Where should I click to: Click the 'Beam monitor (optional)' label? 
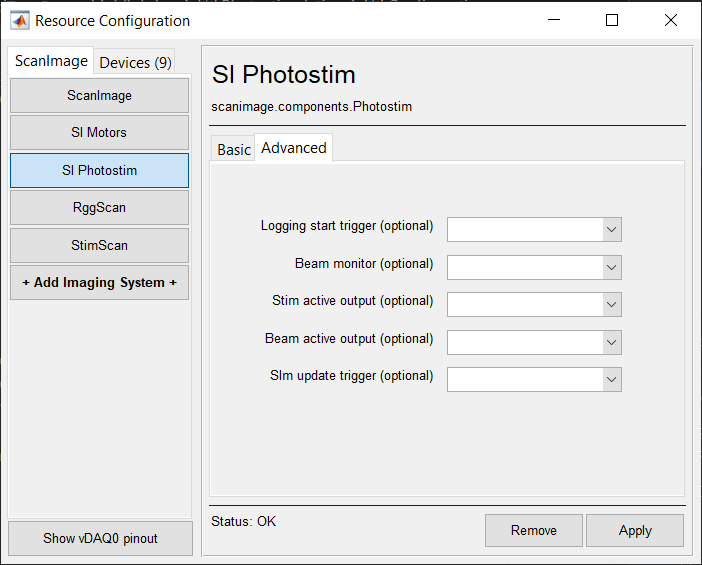click(x=364, y=264)
